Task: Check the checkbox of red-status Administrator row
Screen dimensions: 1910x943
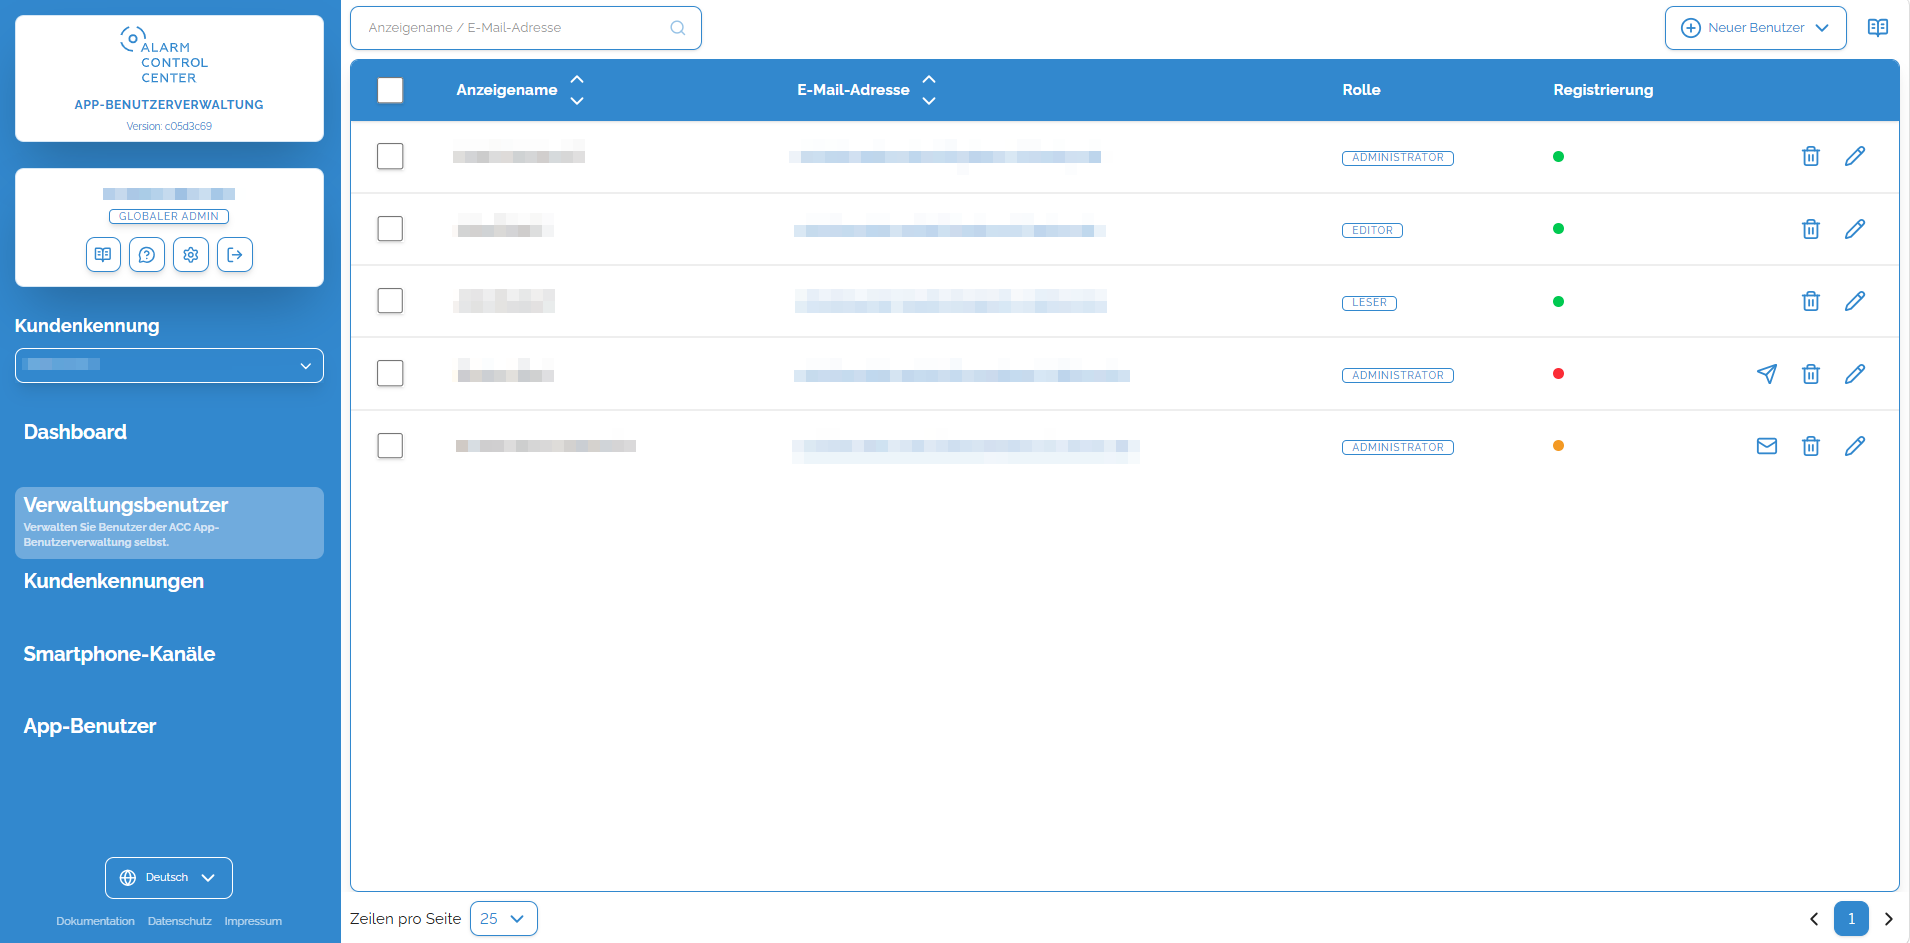Action: pyautogui.click(x=390, y=374)
